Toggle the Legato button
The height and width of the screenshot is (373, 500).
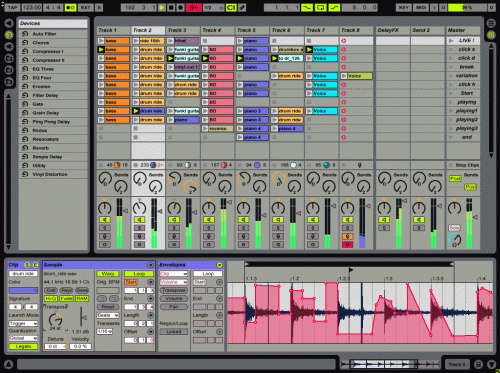tap(23, 347)
